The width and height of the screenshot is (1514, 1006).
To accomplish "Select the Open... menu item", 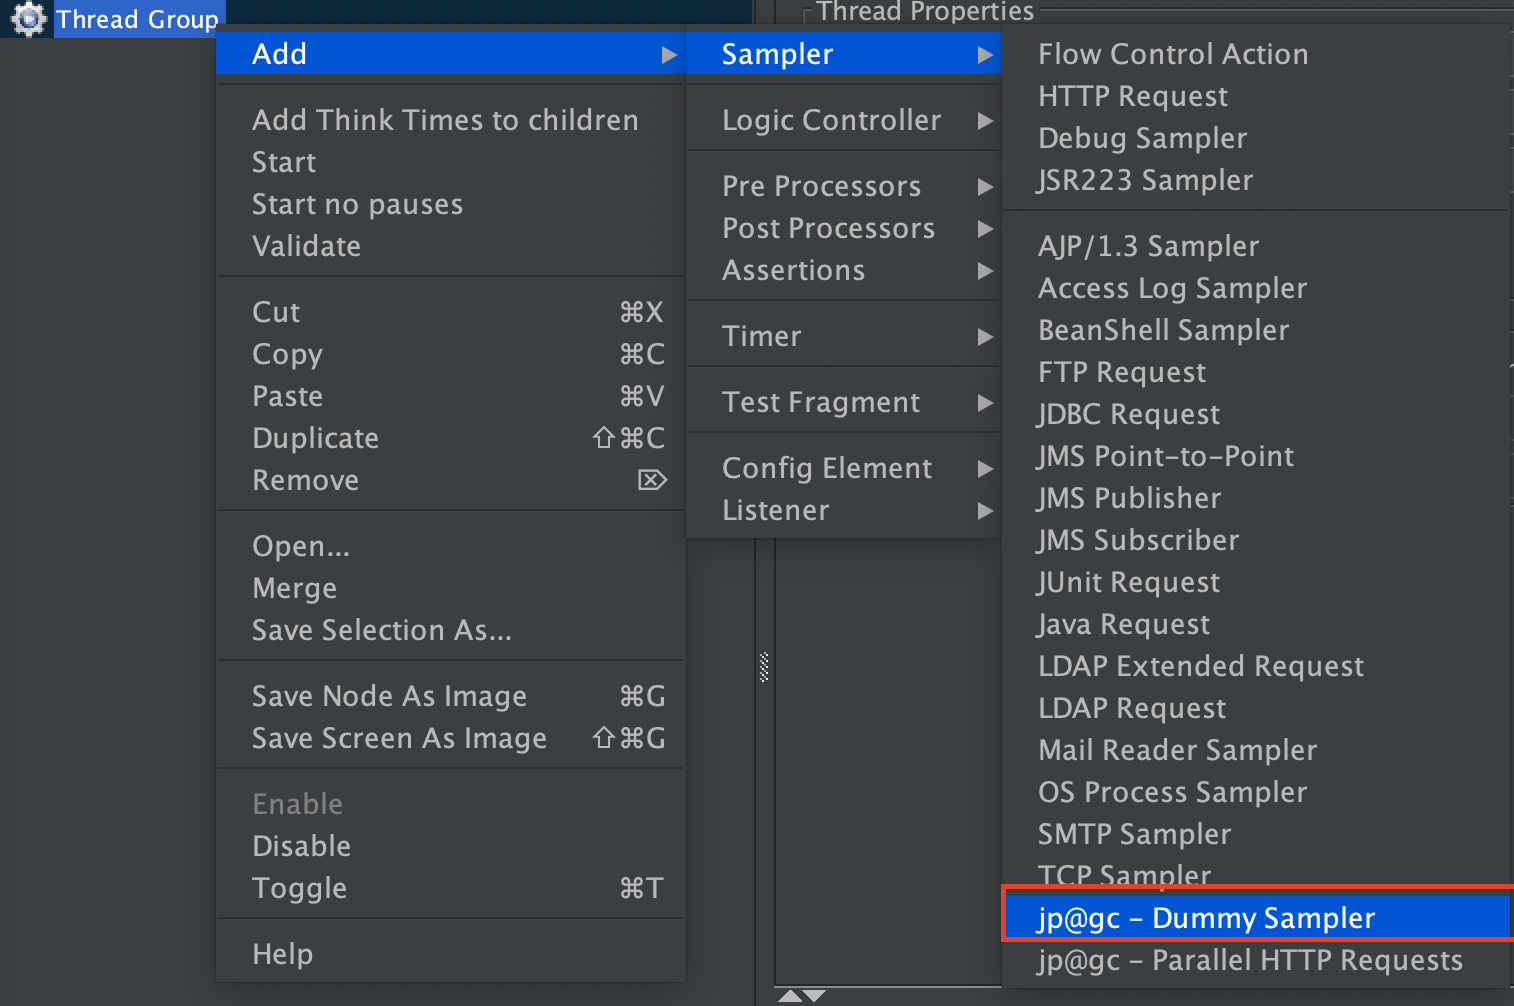I will [x=451, y=546].
